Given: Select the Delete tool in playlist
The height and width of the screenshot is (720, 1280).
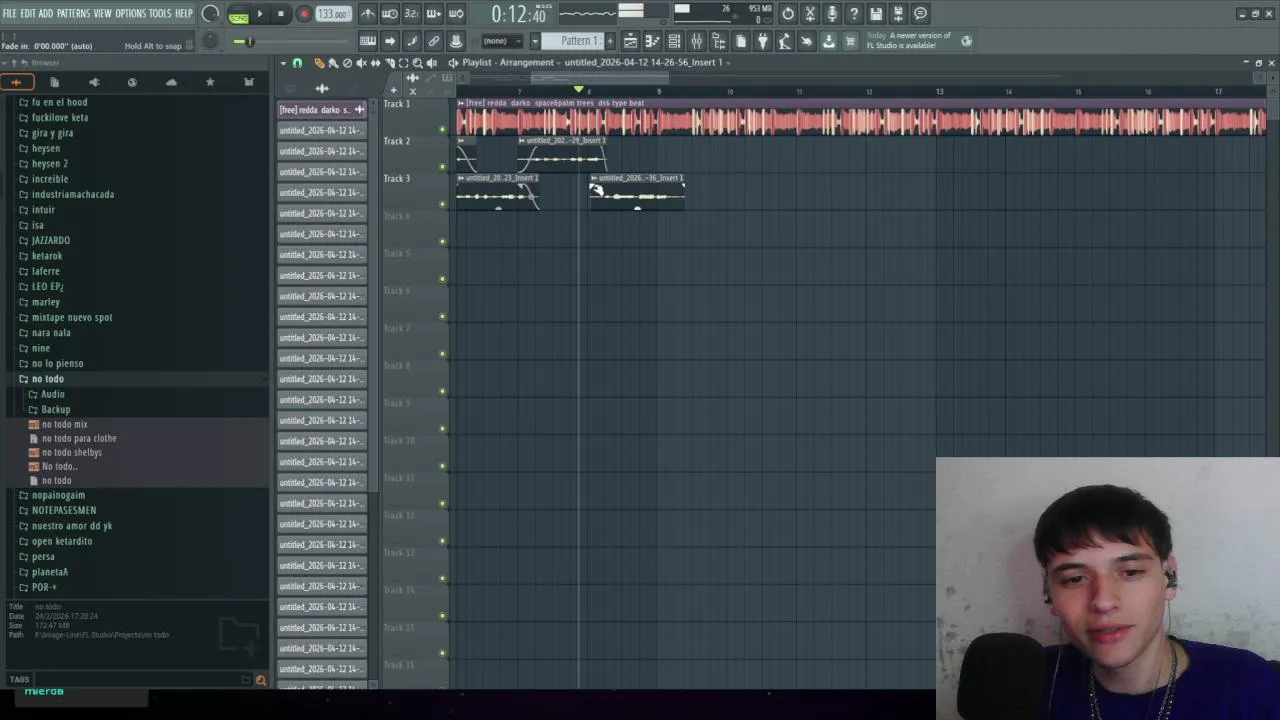Looking at the screenshot, I should 347,63.
